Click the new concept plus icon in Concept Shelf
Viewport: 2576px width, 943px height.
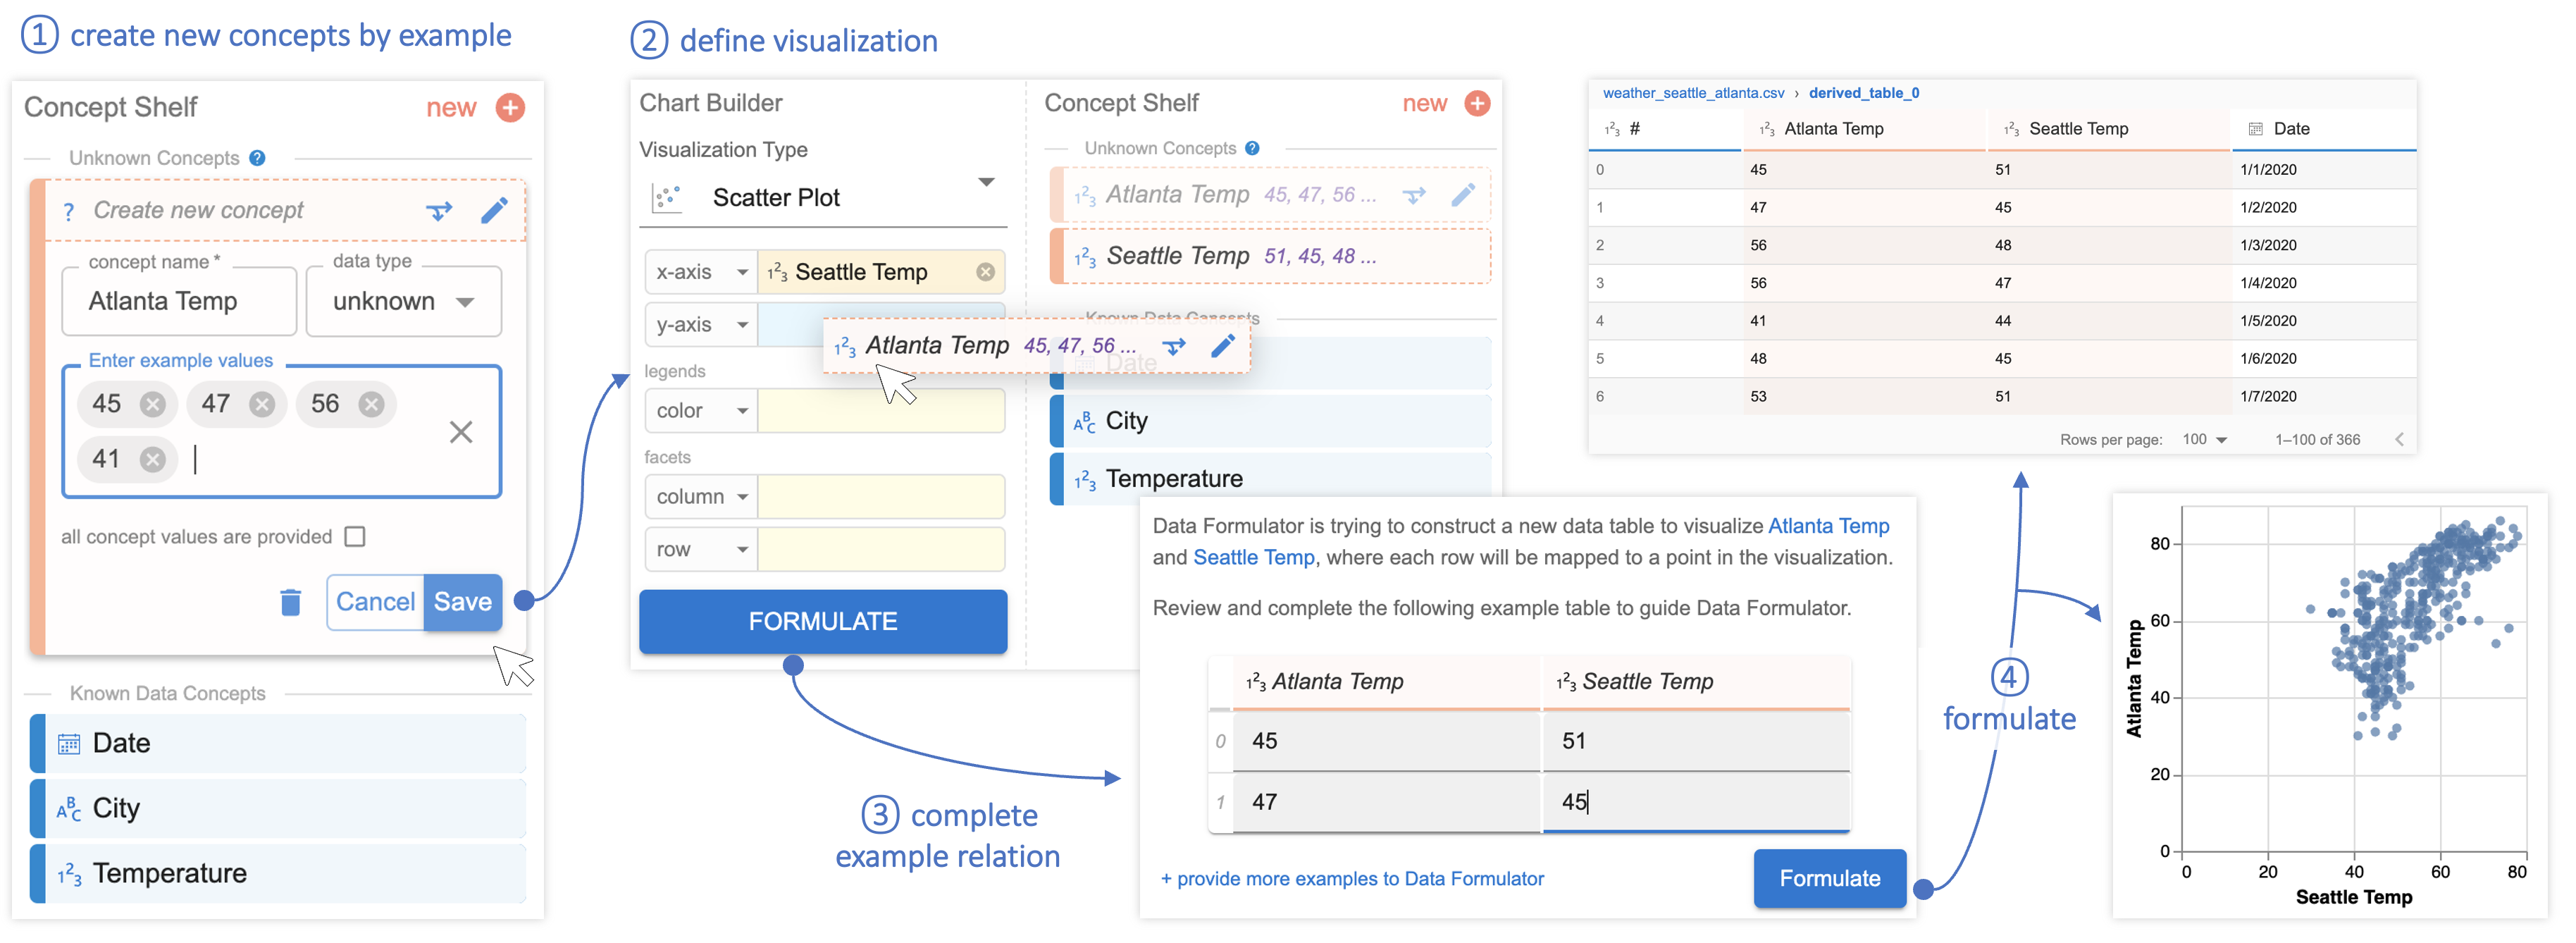tap(510, 107)
